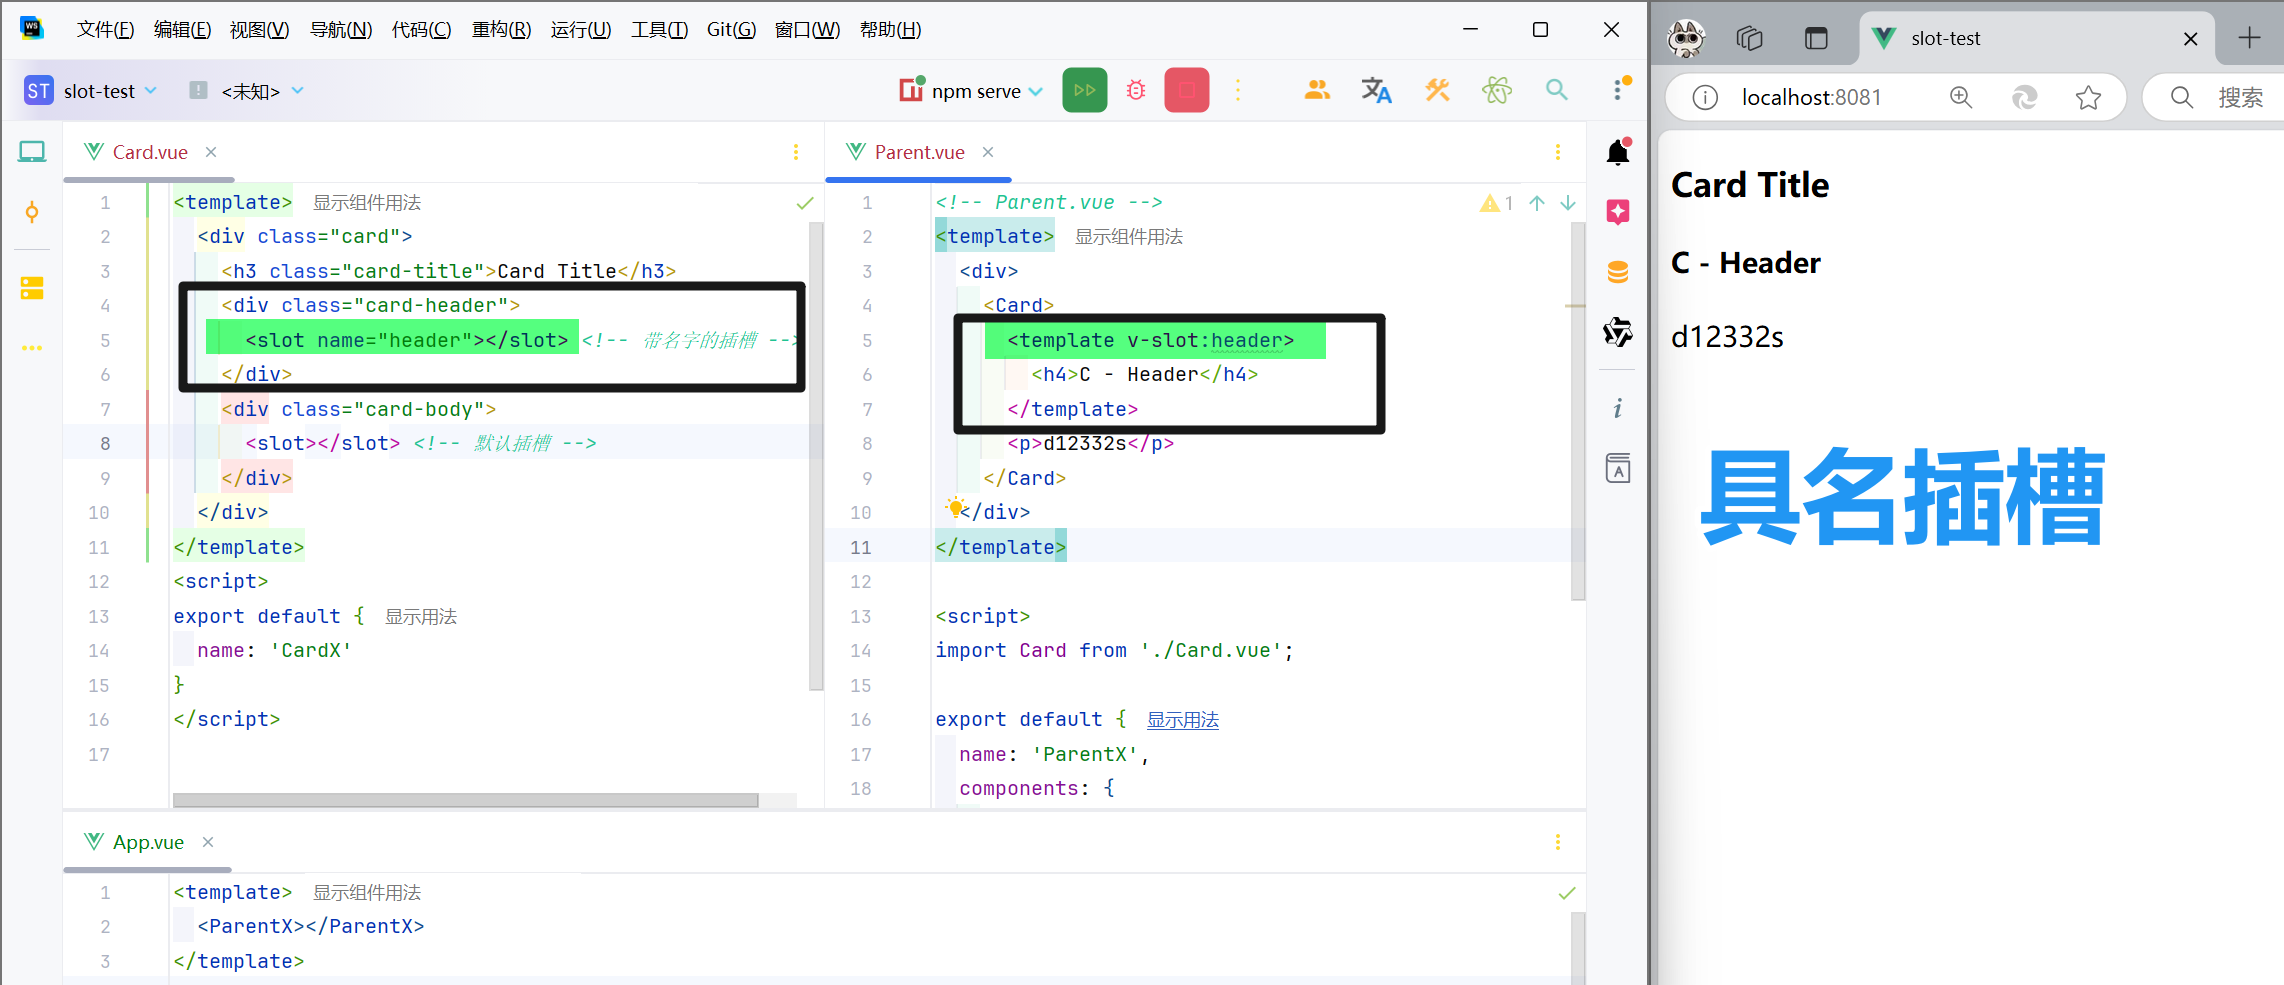Close the slot-test browser tab
This screenshot has width=2284, height=985.
click(x=2191, y=39)
